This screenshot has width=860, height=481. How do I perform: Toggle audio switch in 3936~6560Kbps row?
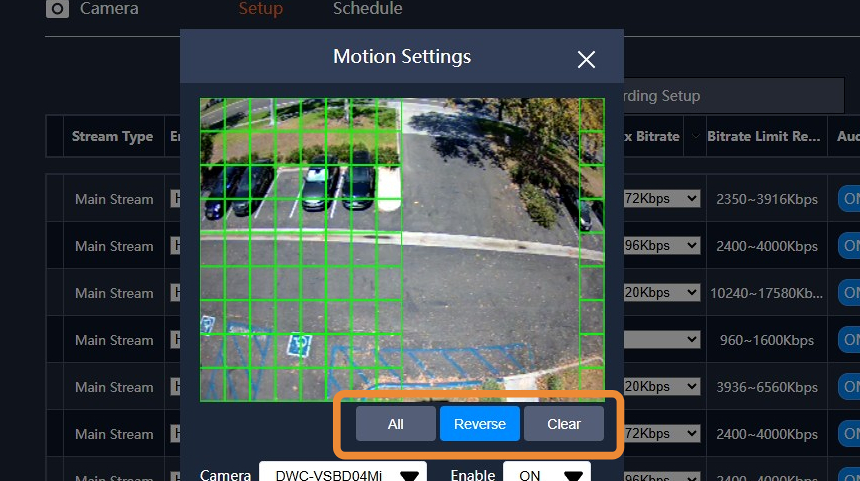pos(849,387)
